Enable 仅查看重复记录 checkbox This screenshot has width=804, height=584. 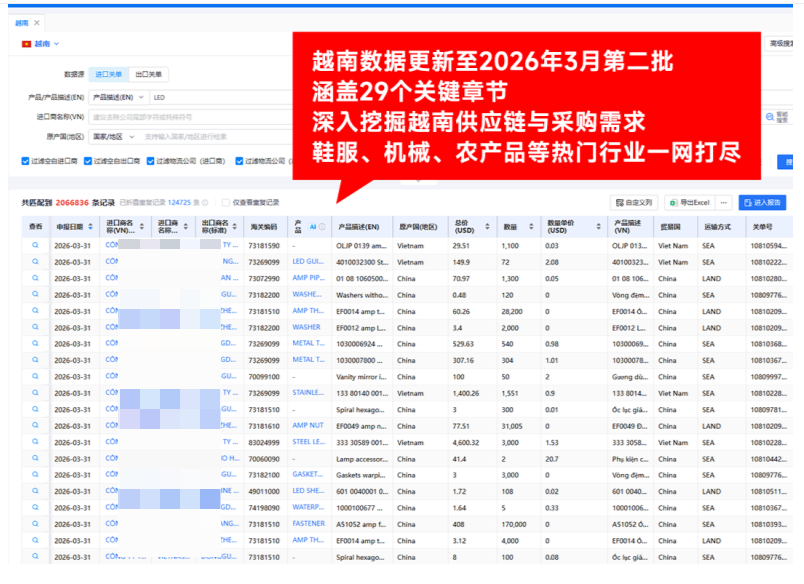tap(225, 202)
